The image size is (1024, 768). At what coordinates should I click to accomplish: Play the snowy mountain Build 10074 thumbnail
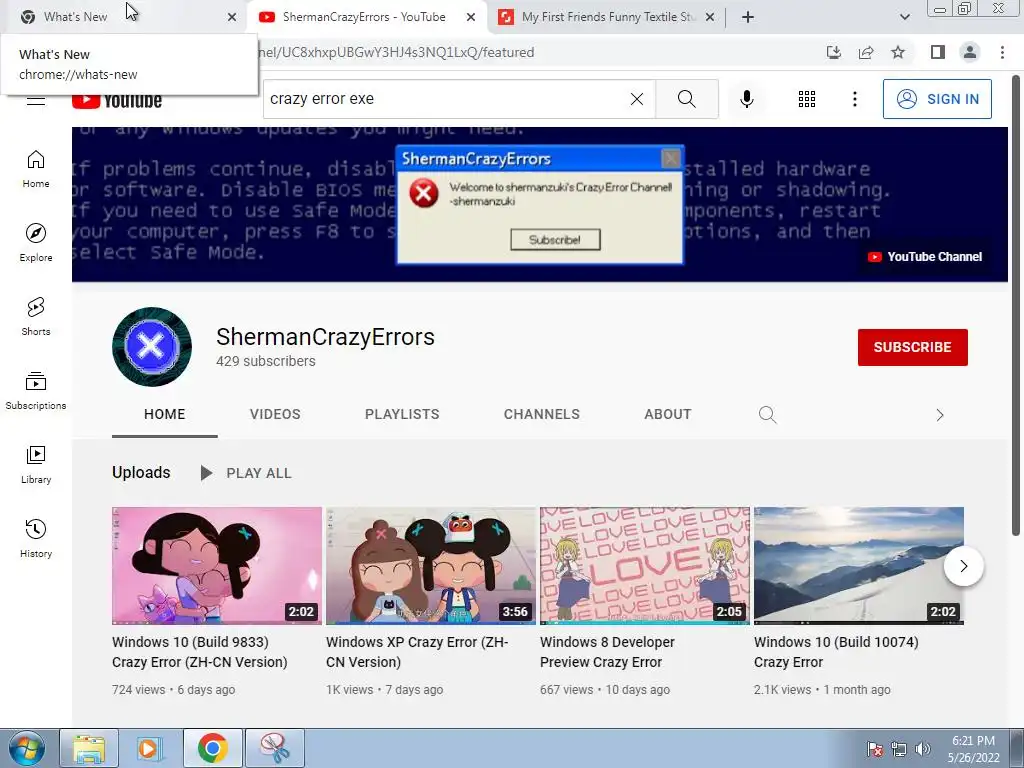[x=859, y=566]
